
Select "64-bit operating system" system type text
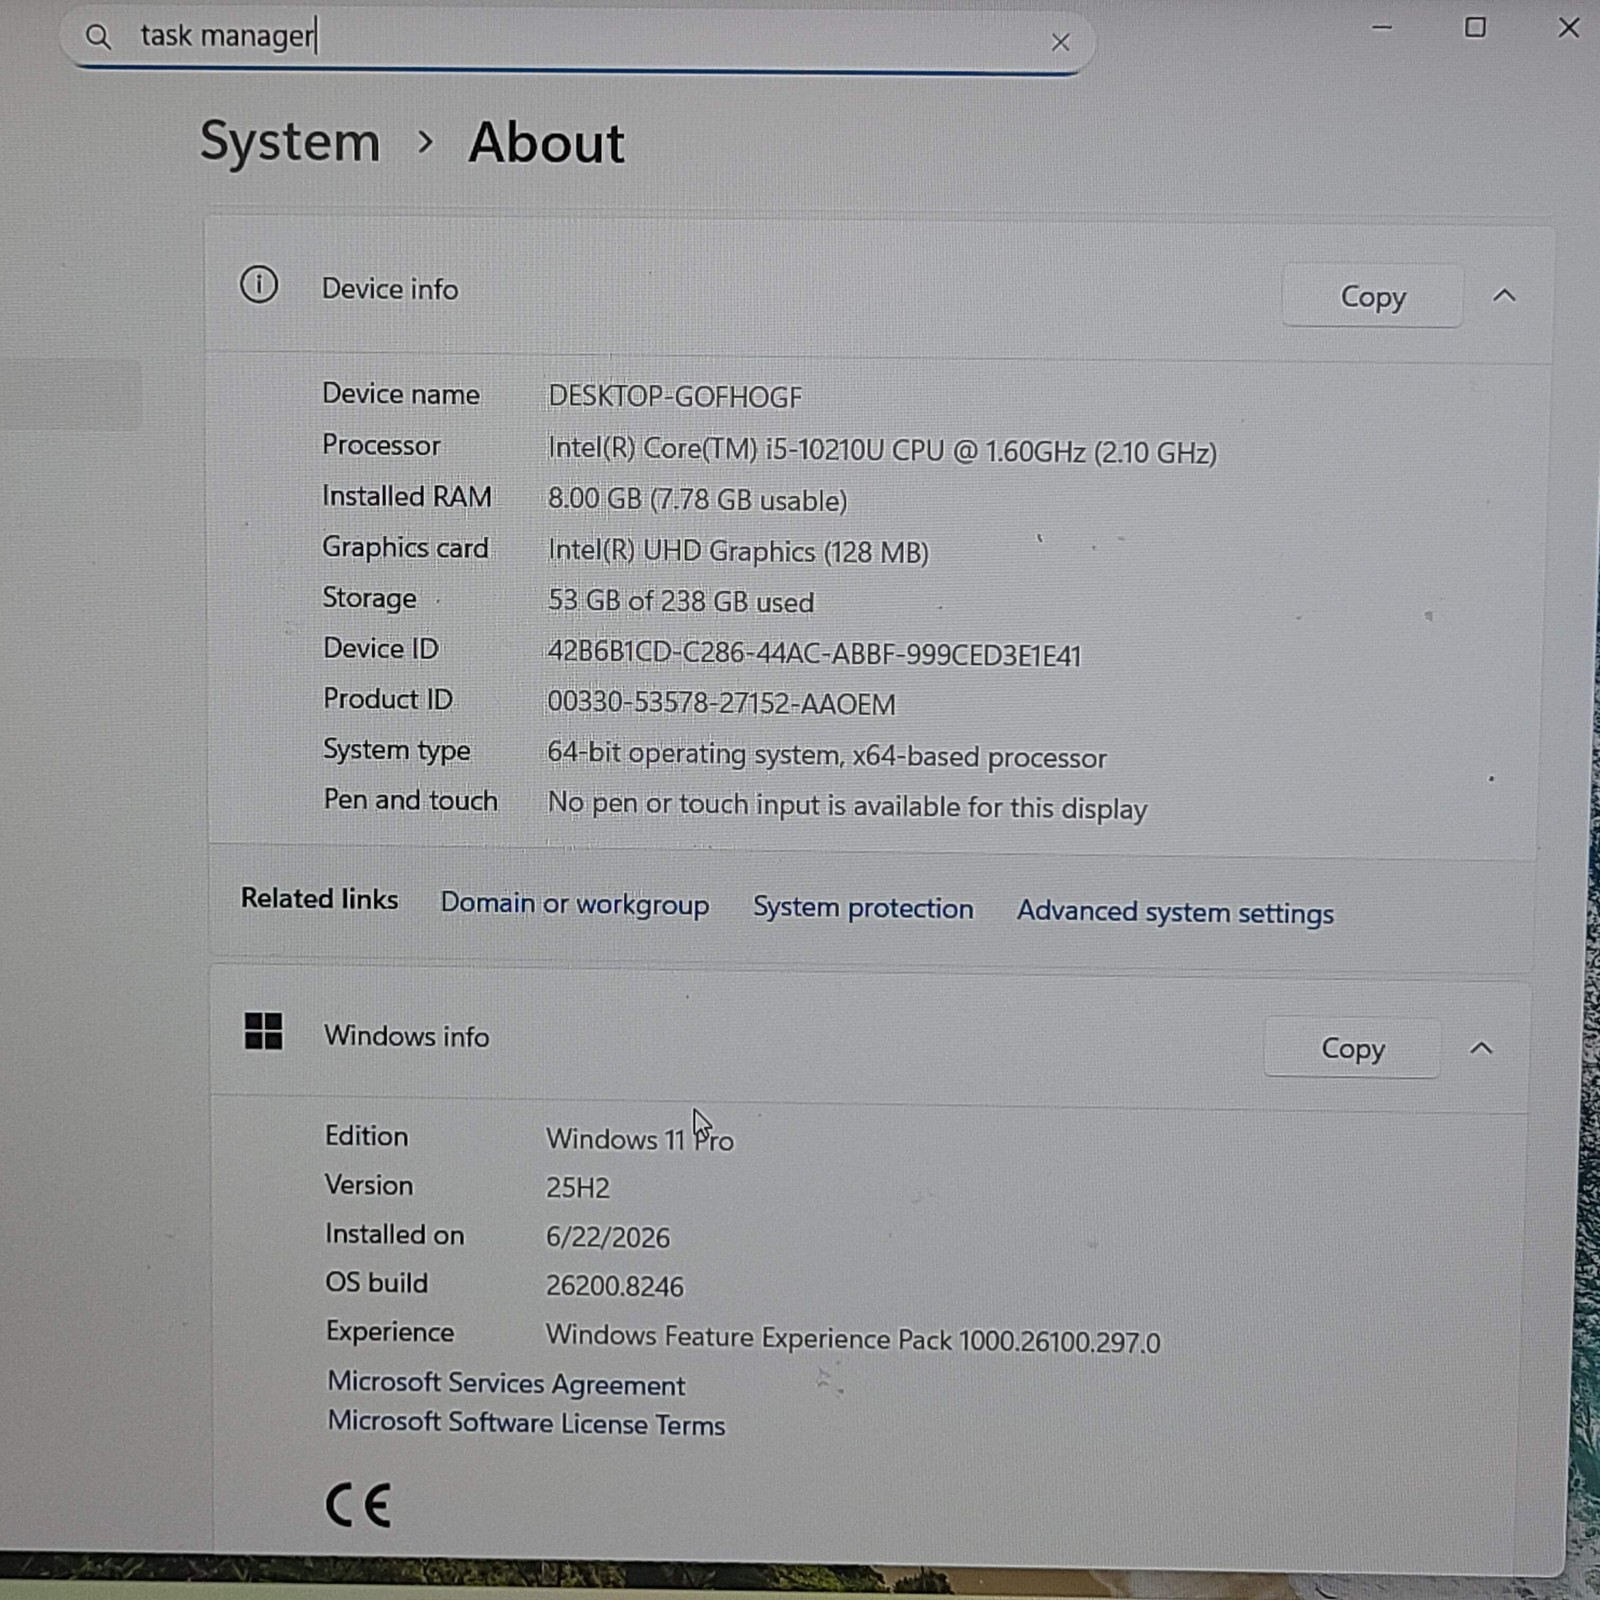pos(827,755)
